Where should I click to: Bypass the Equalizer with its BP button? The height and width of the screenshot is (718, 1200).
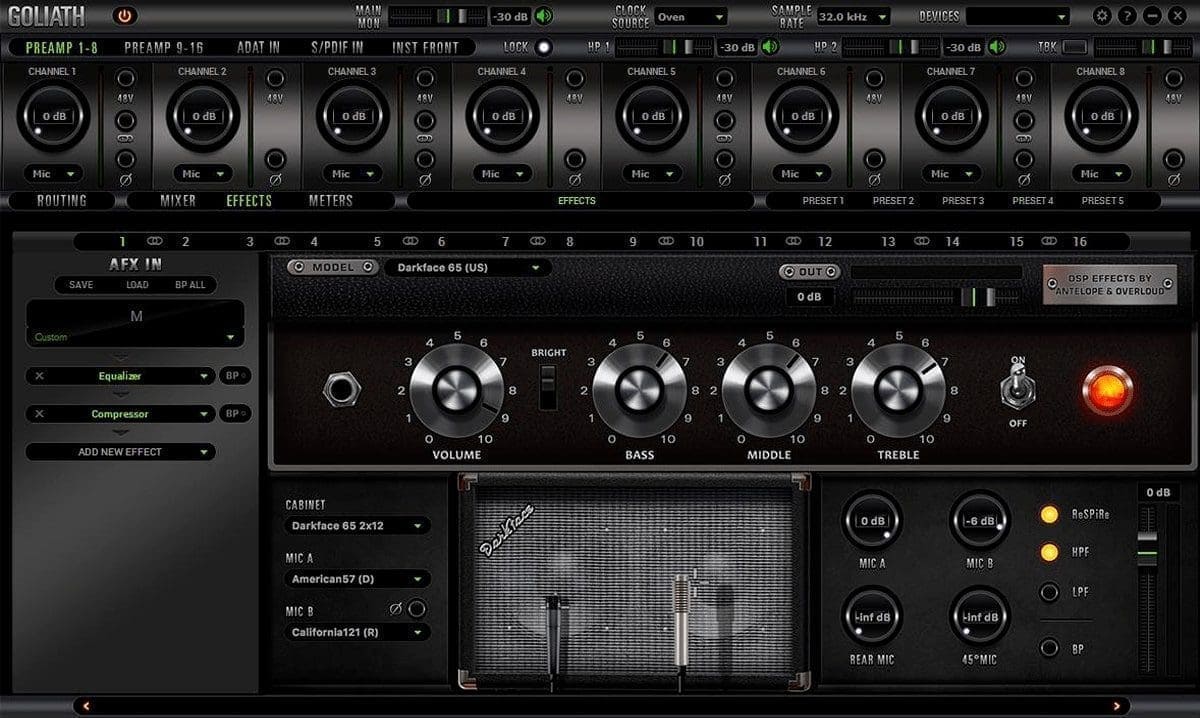point(235,376)
